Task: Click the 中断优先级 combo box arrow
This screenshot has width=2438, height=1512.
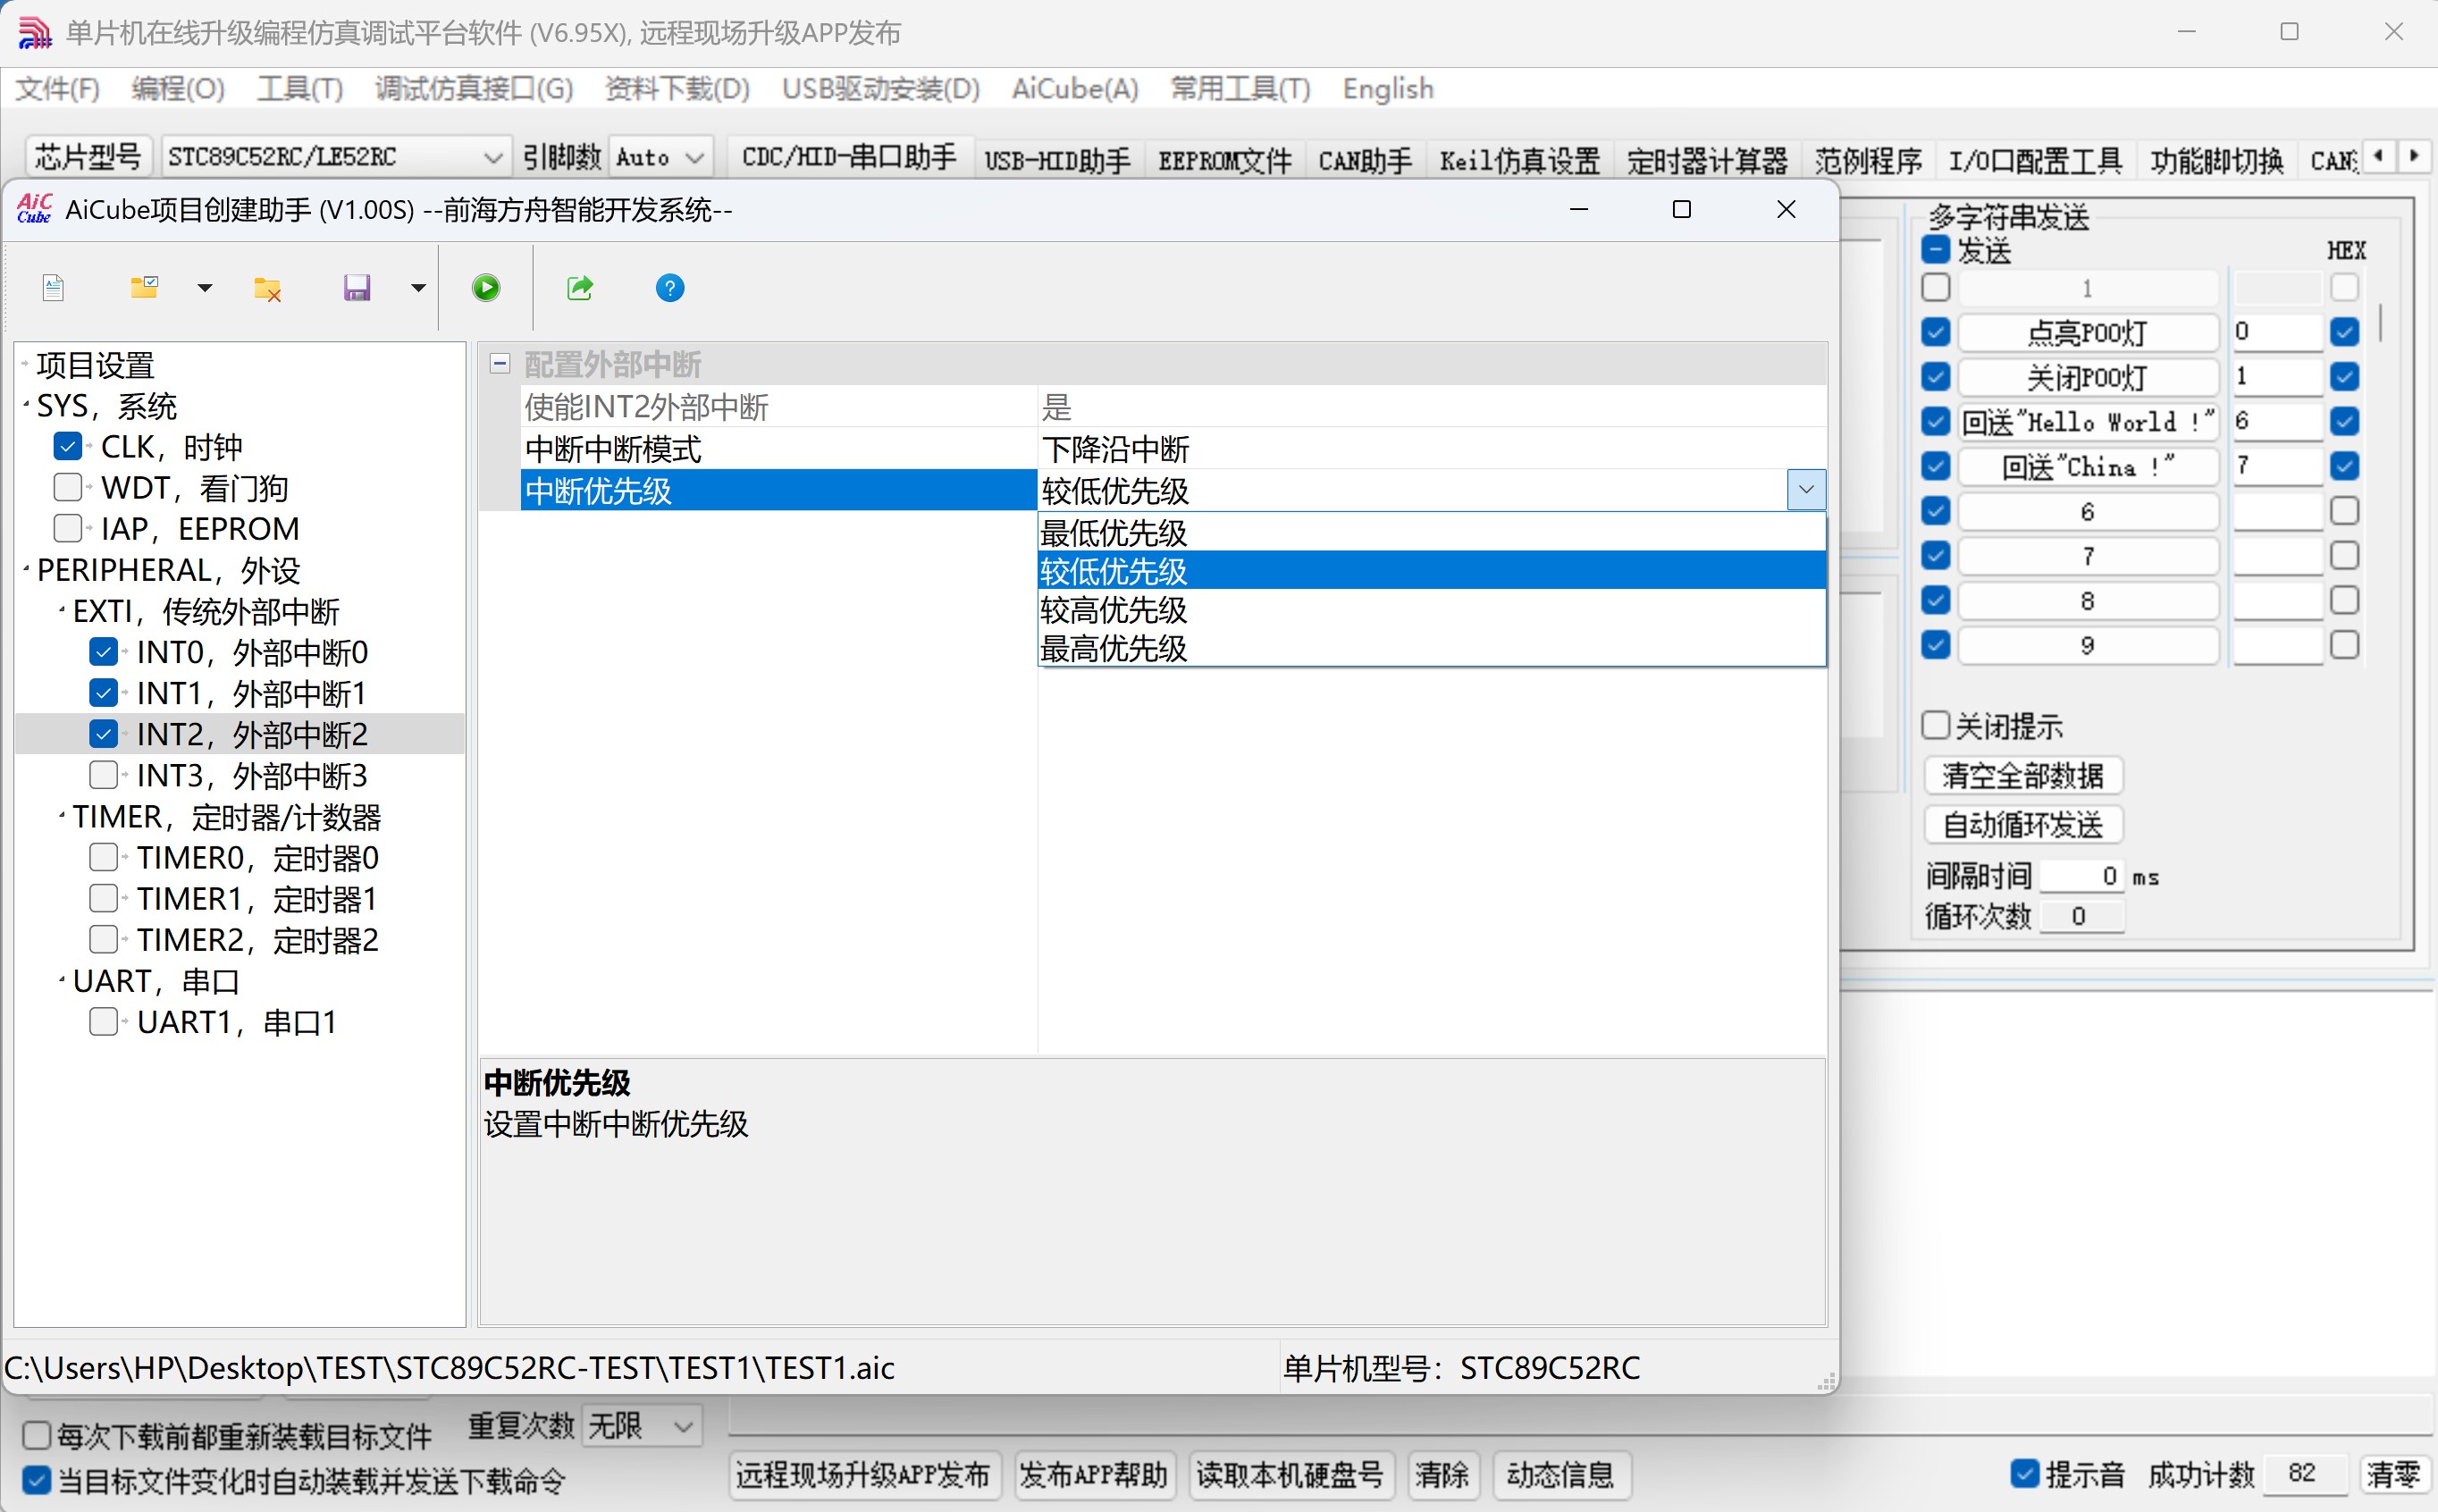Action: 1806,490
